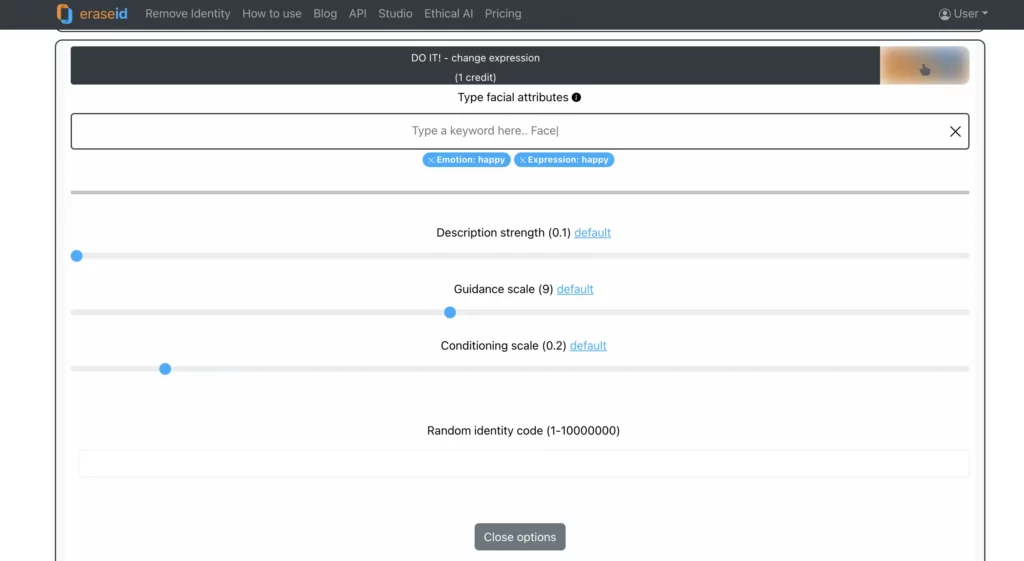1024x561 pixels.
Task: Go to the How to use page
Action: (271, 14)
